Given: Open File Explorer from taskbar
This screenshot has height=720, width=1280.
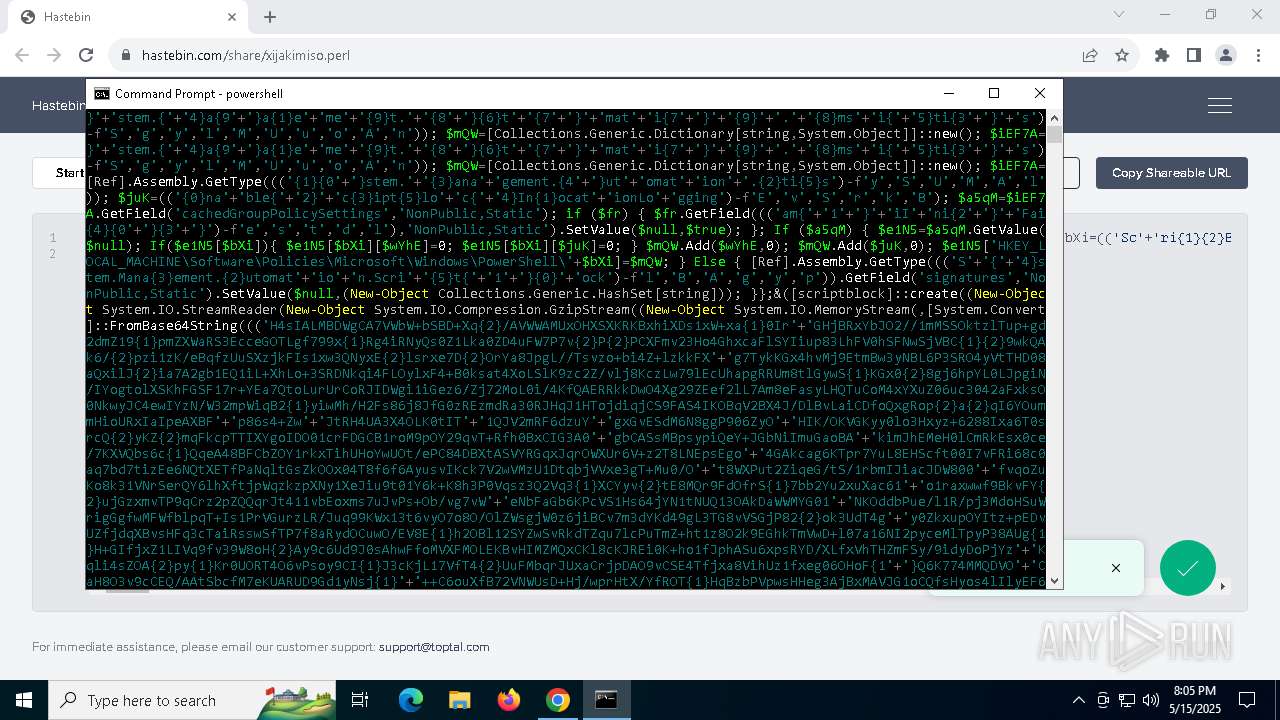Looking at the screenshot, I should 460,700.
